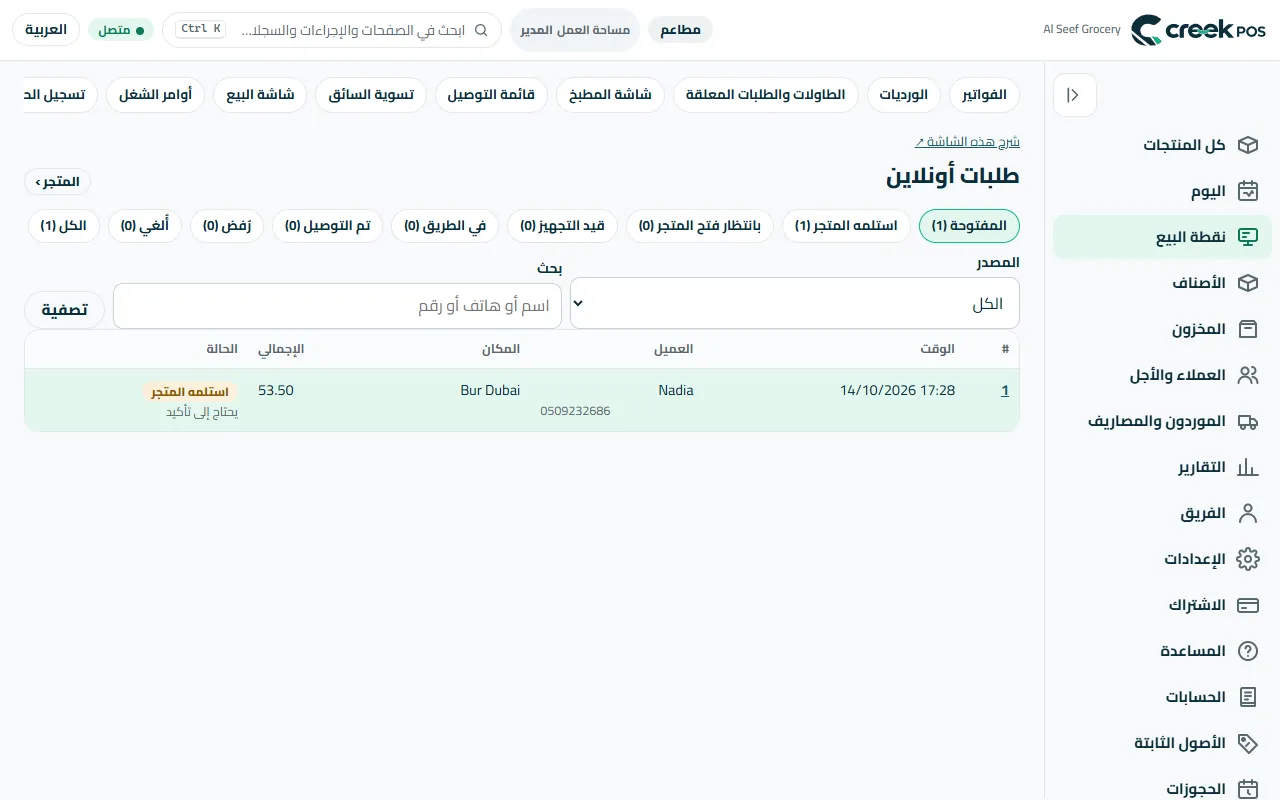Click the كل المنتجات box icon

click(1247, 145)
